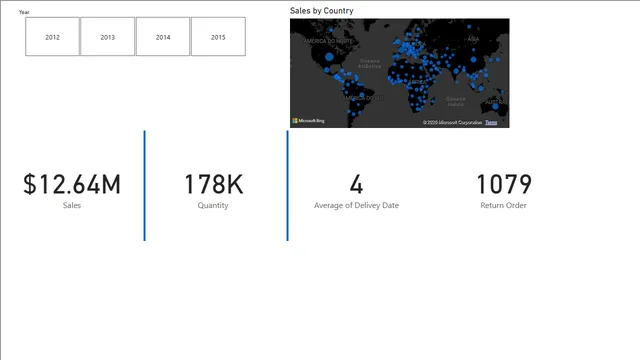Viewport: 640px width, 360px height.
Task: Click the Year slicer header label
Action: [24, 12]
